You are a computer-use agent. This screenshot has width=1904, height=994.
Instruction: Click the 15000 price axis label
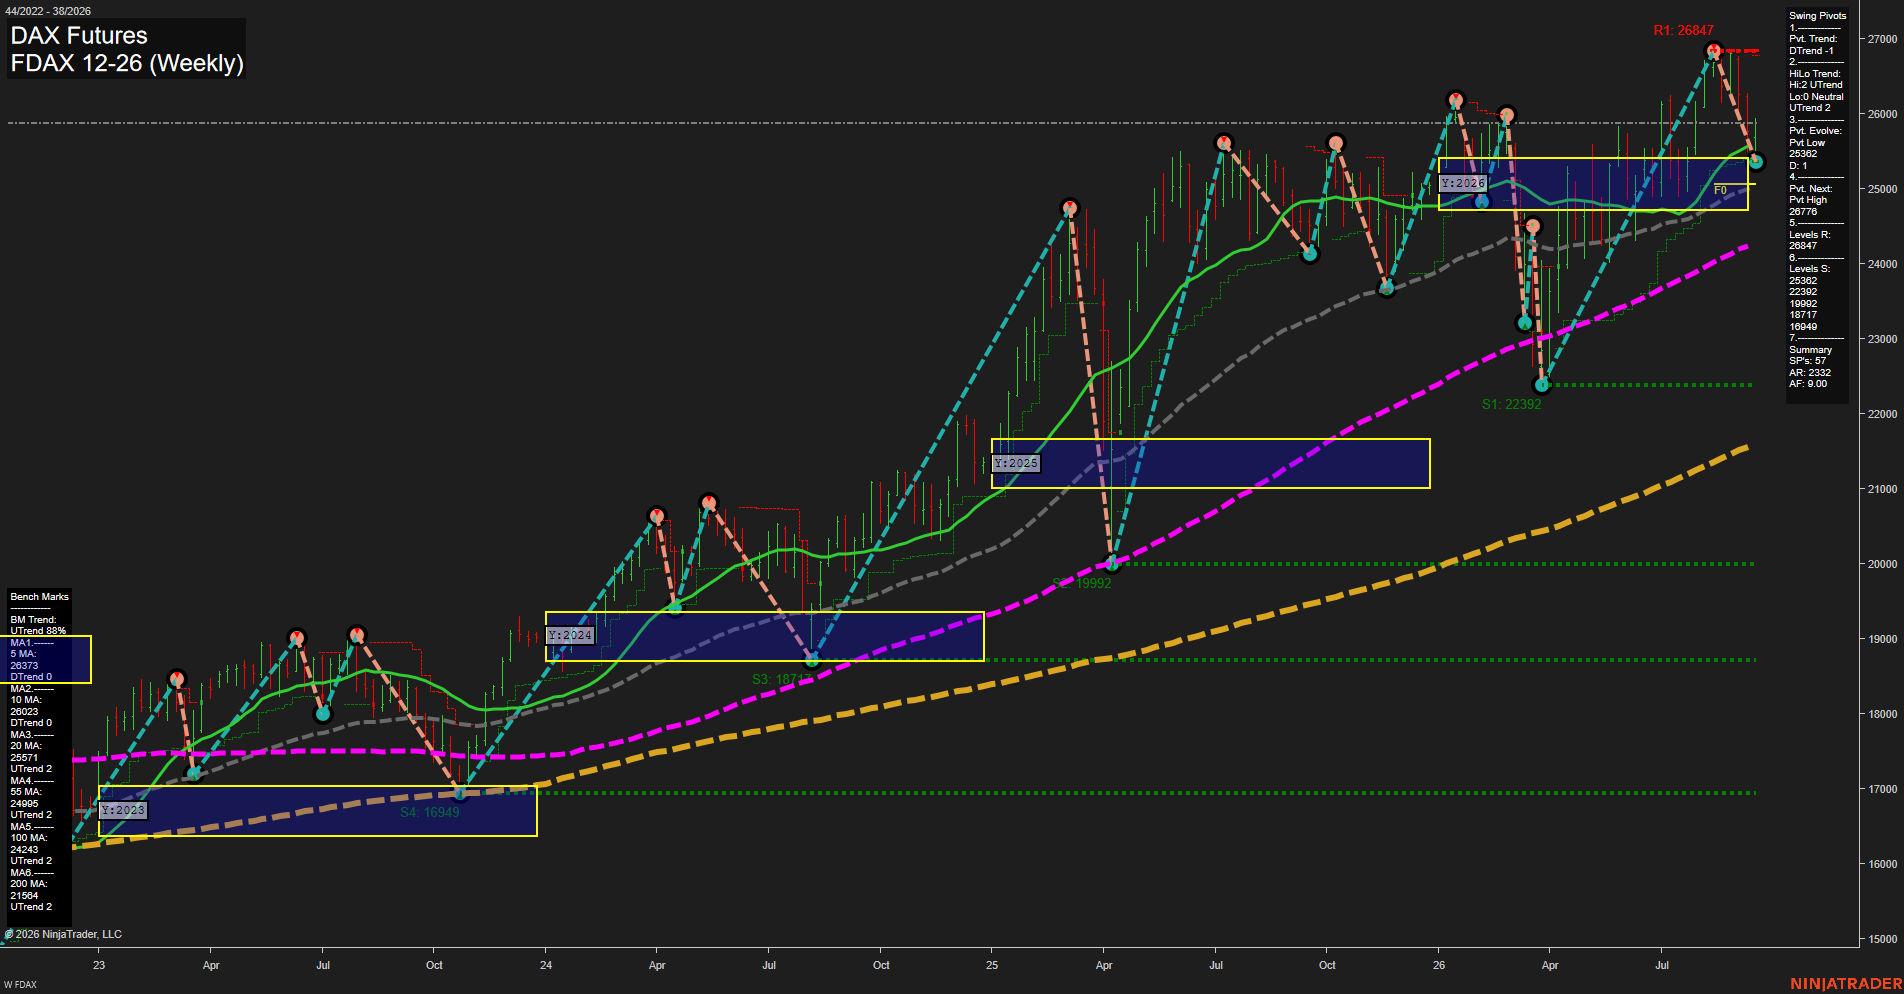point(1882,939)
